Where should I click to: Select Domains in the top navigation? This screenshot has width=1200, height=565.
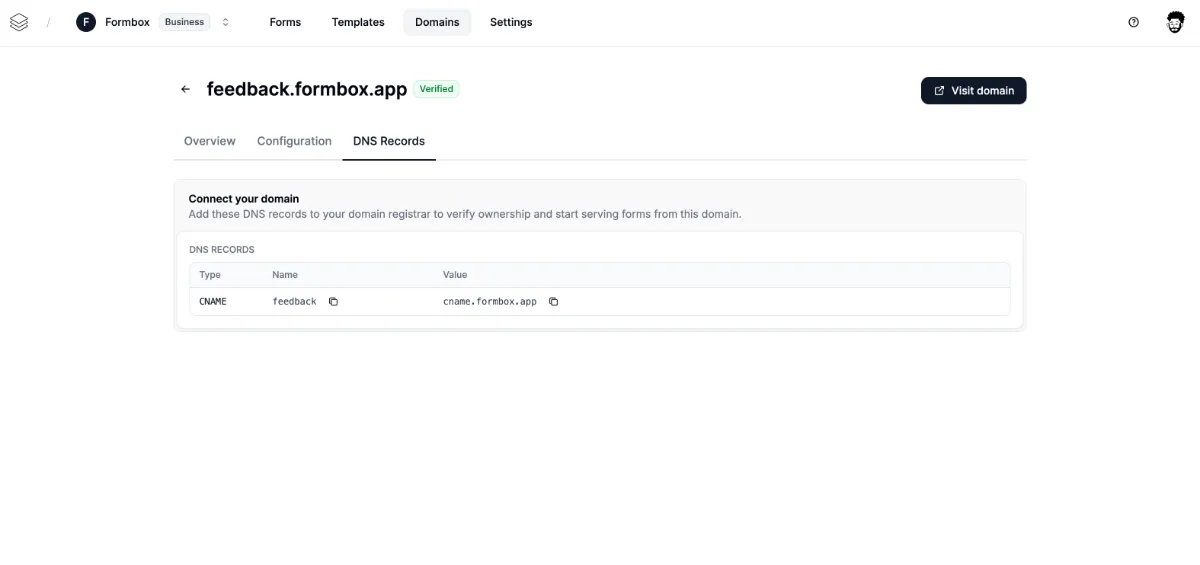coord(437,22)
